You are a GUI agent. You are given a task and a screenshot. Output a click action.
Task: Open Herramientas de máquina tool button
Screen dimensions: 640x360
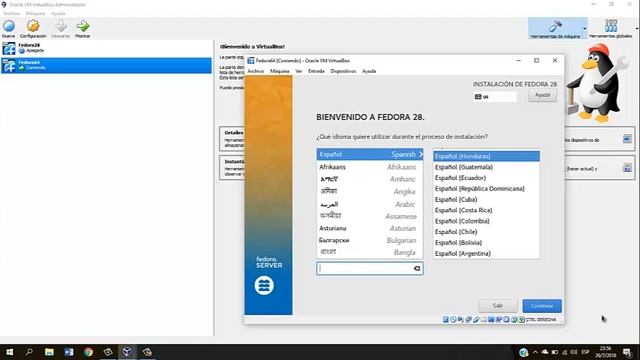(x=555, y=28)
